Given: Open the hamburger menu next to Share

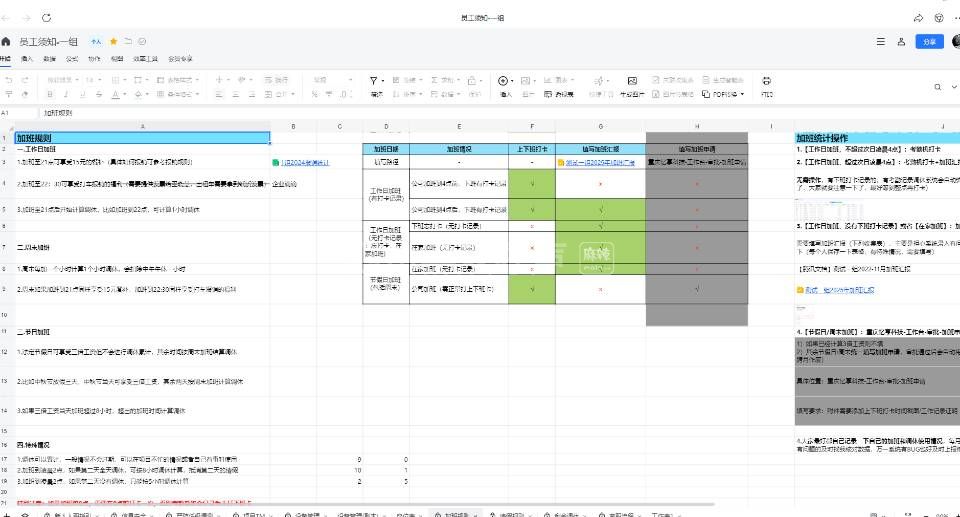Looking at the screenshot, I should (x=880, y=42).
